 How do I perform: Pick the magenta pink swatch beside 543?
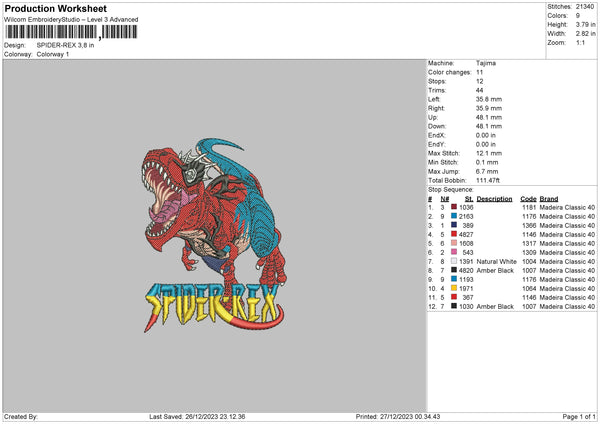[454, 252]
